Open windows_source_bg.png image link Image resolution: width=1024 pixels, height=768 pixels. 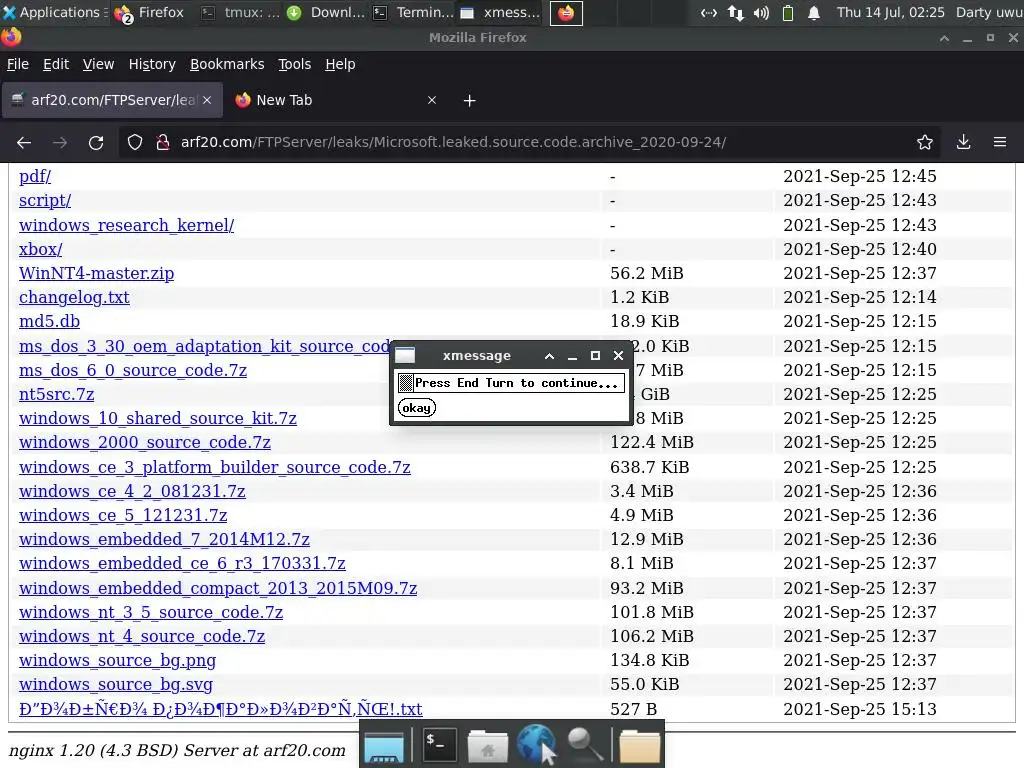pos(118,661)
